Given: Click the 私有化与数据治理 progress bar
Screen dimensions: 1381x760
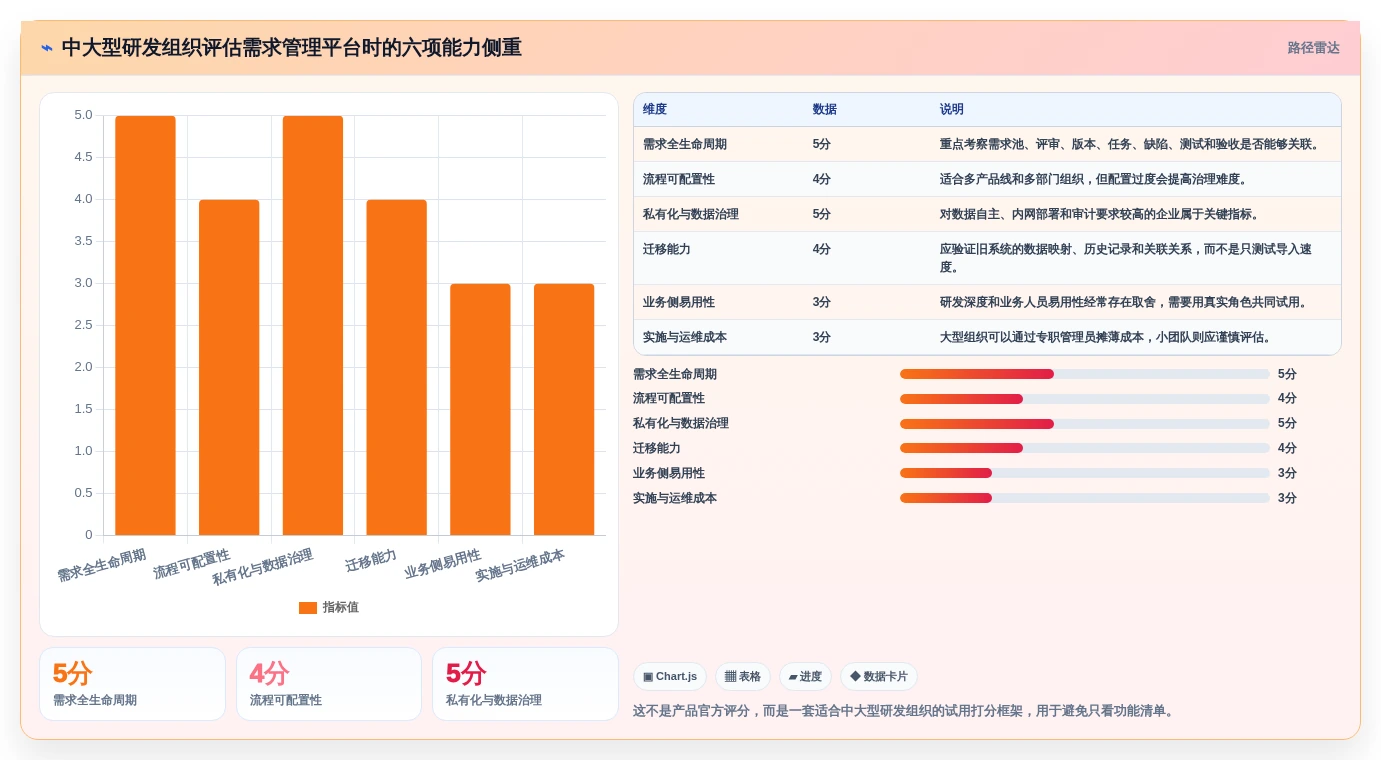Looking at the screenshot, I should tap(1085, 424).
